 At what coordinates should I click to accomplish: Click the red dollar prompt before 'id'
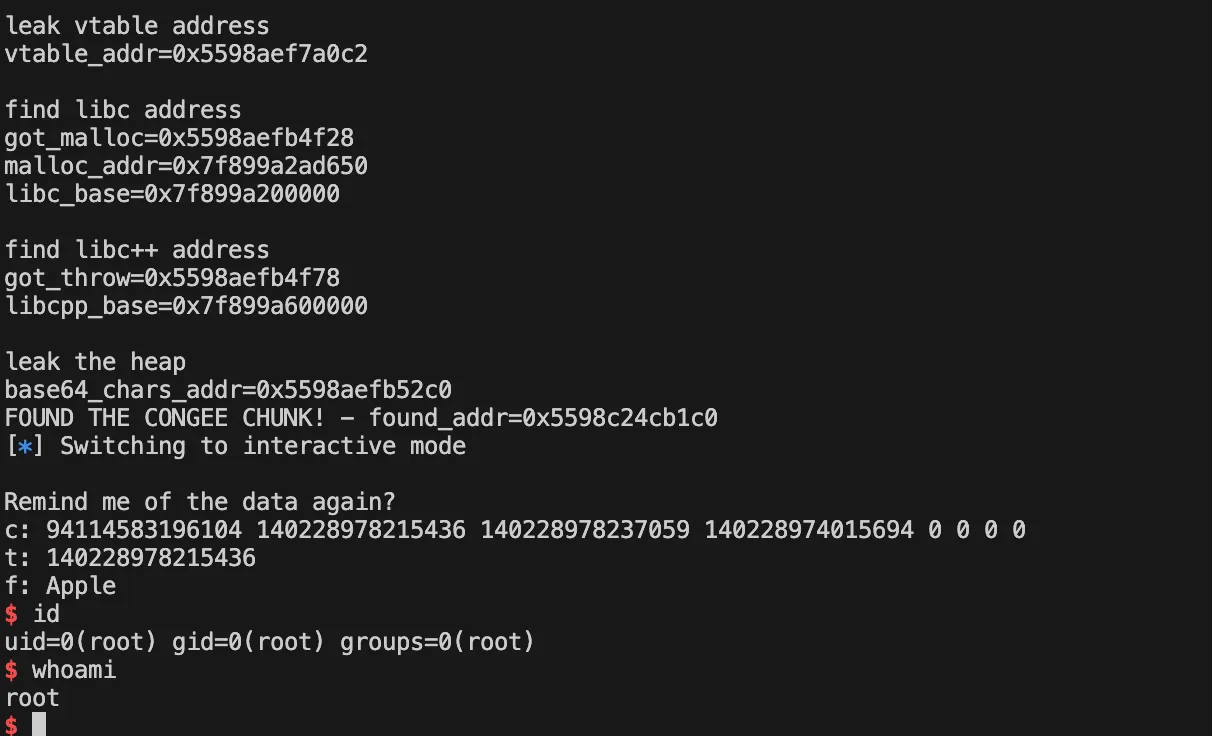point(11,614)
